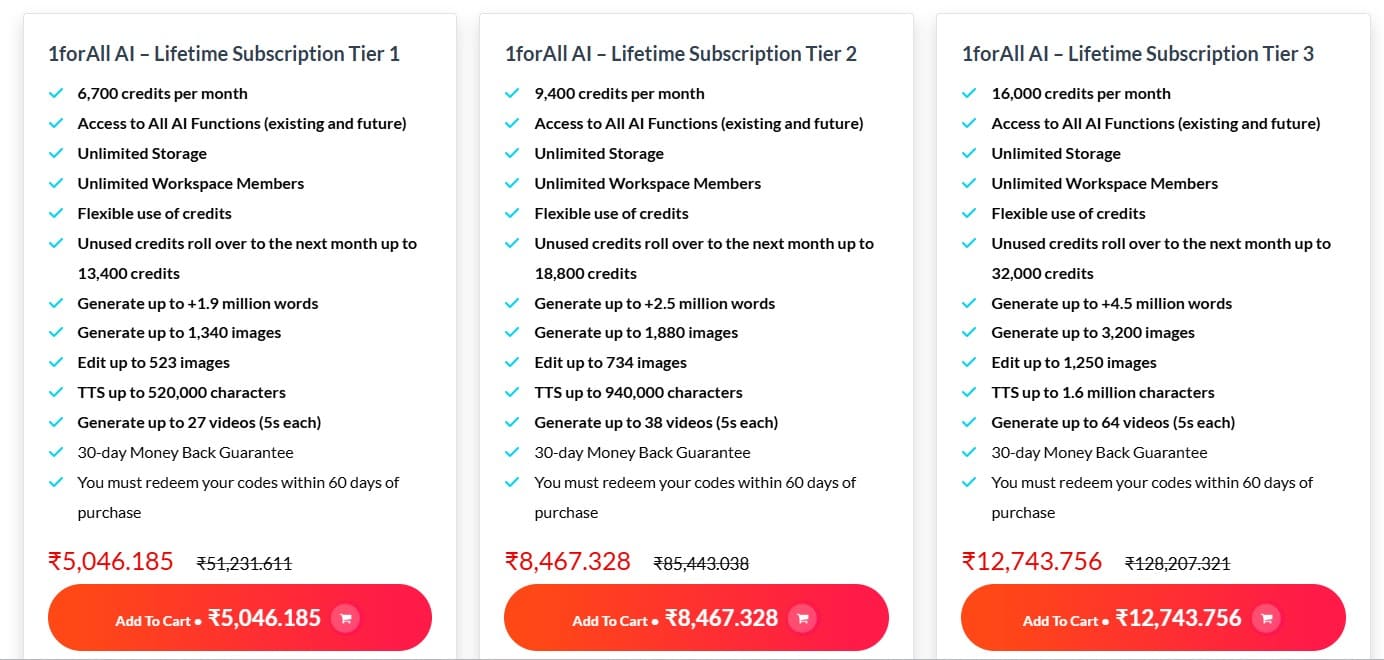
Task: Open the Lifetime Subscription Tier 2 title
Action: tap(681, 54)
